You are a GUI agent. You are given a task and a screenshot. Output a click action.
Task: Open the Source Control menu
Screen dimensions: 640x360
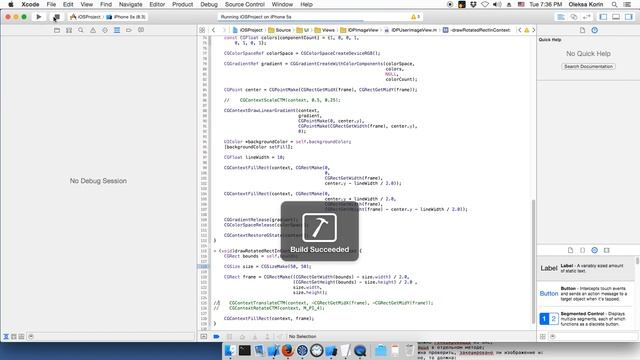(245, 4)
